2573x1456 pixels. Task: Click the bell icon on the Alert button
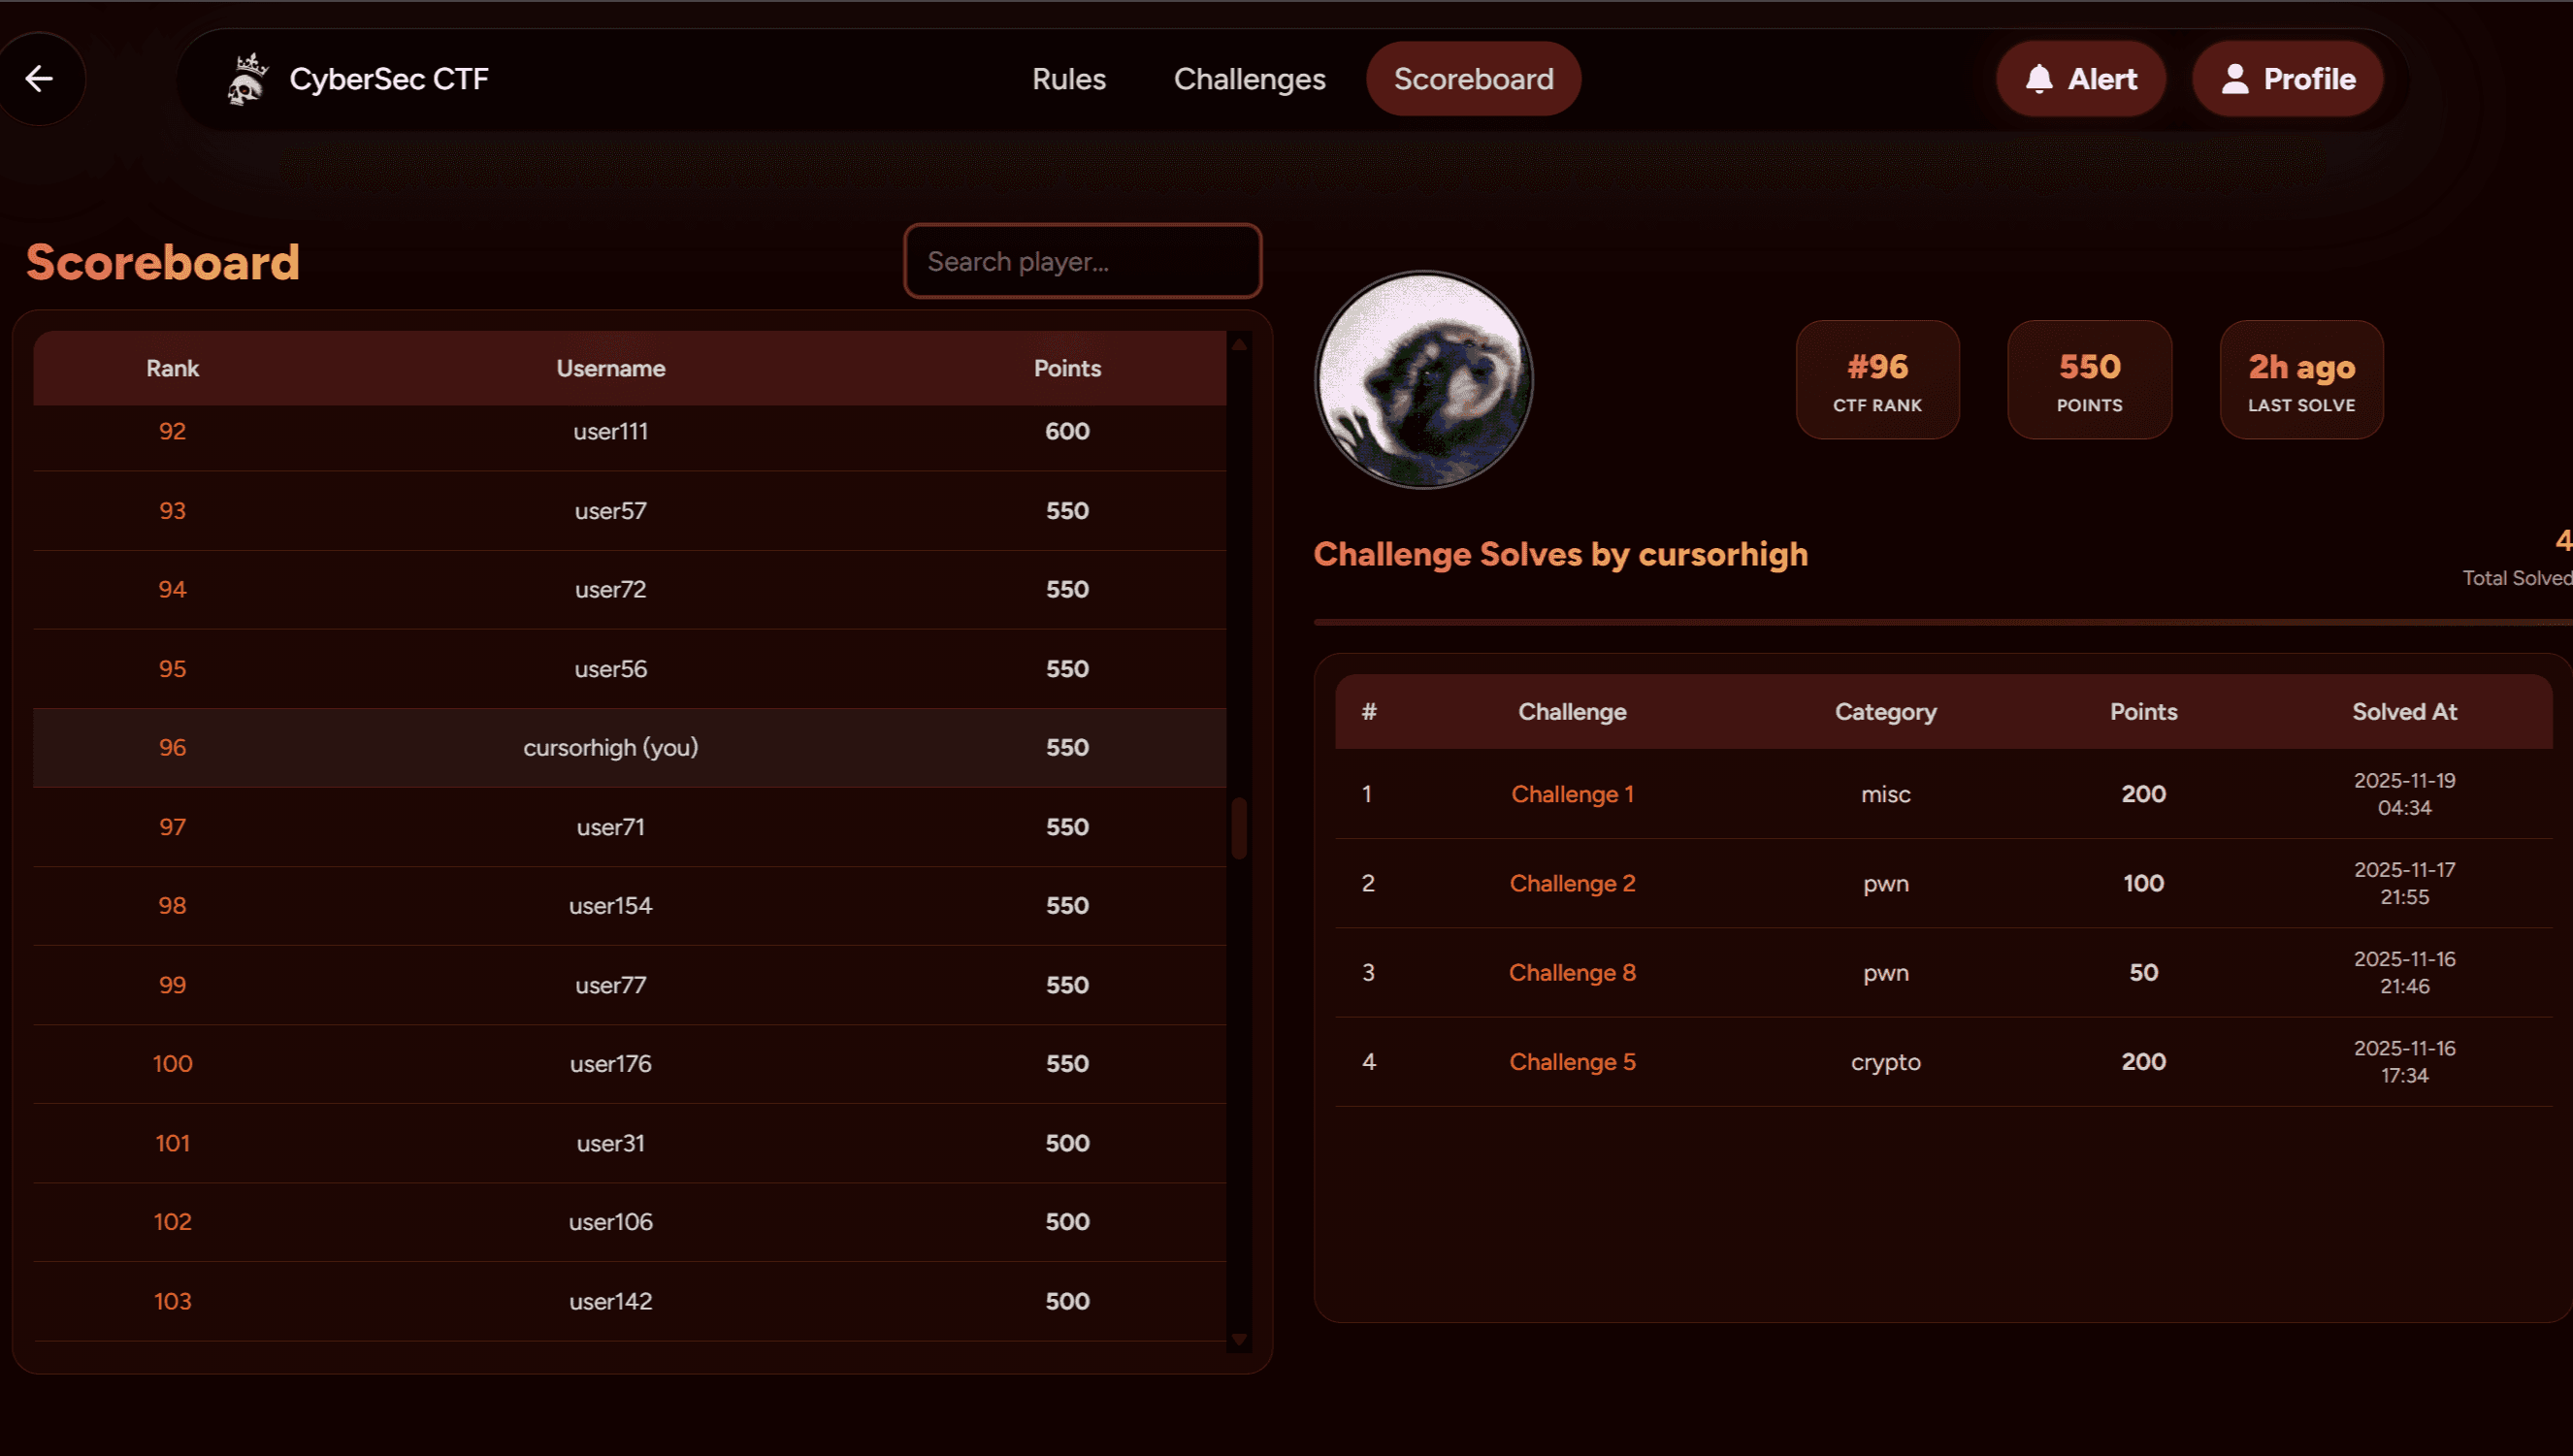pos(2041,78)
